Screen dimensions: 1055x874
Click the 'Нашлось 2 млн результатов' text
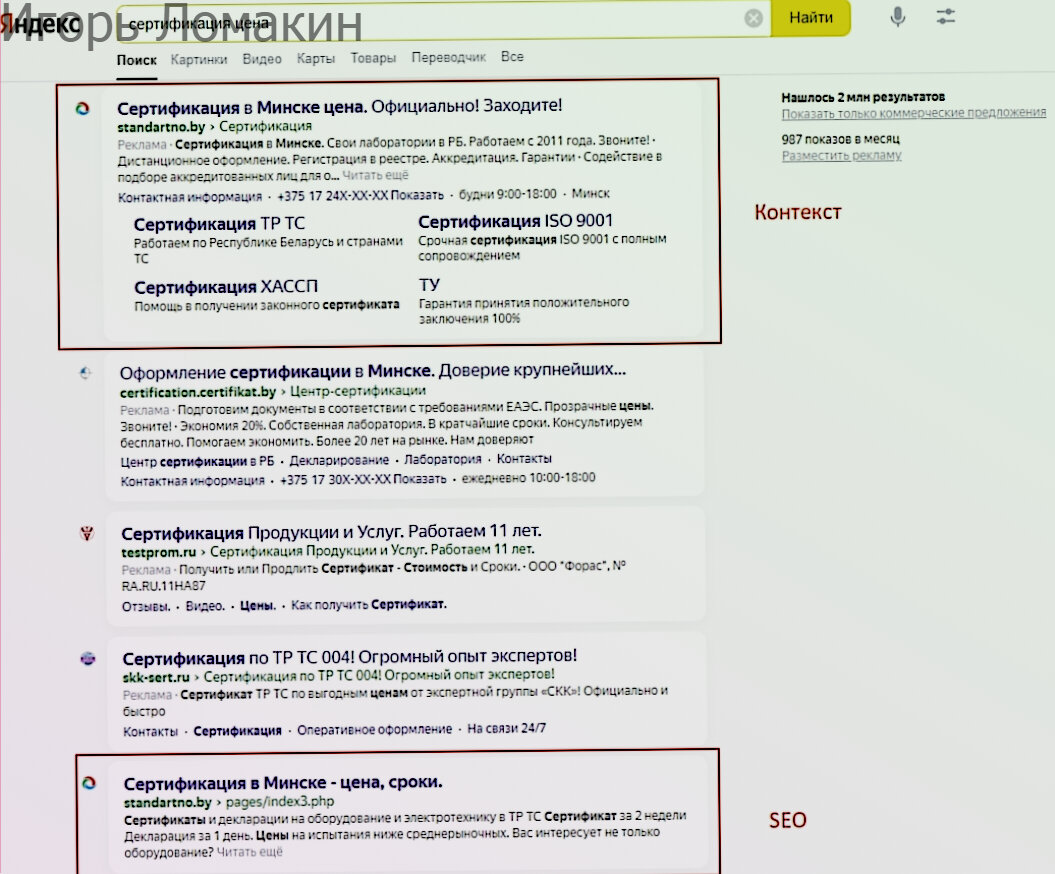pos(863,97)
